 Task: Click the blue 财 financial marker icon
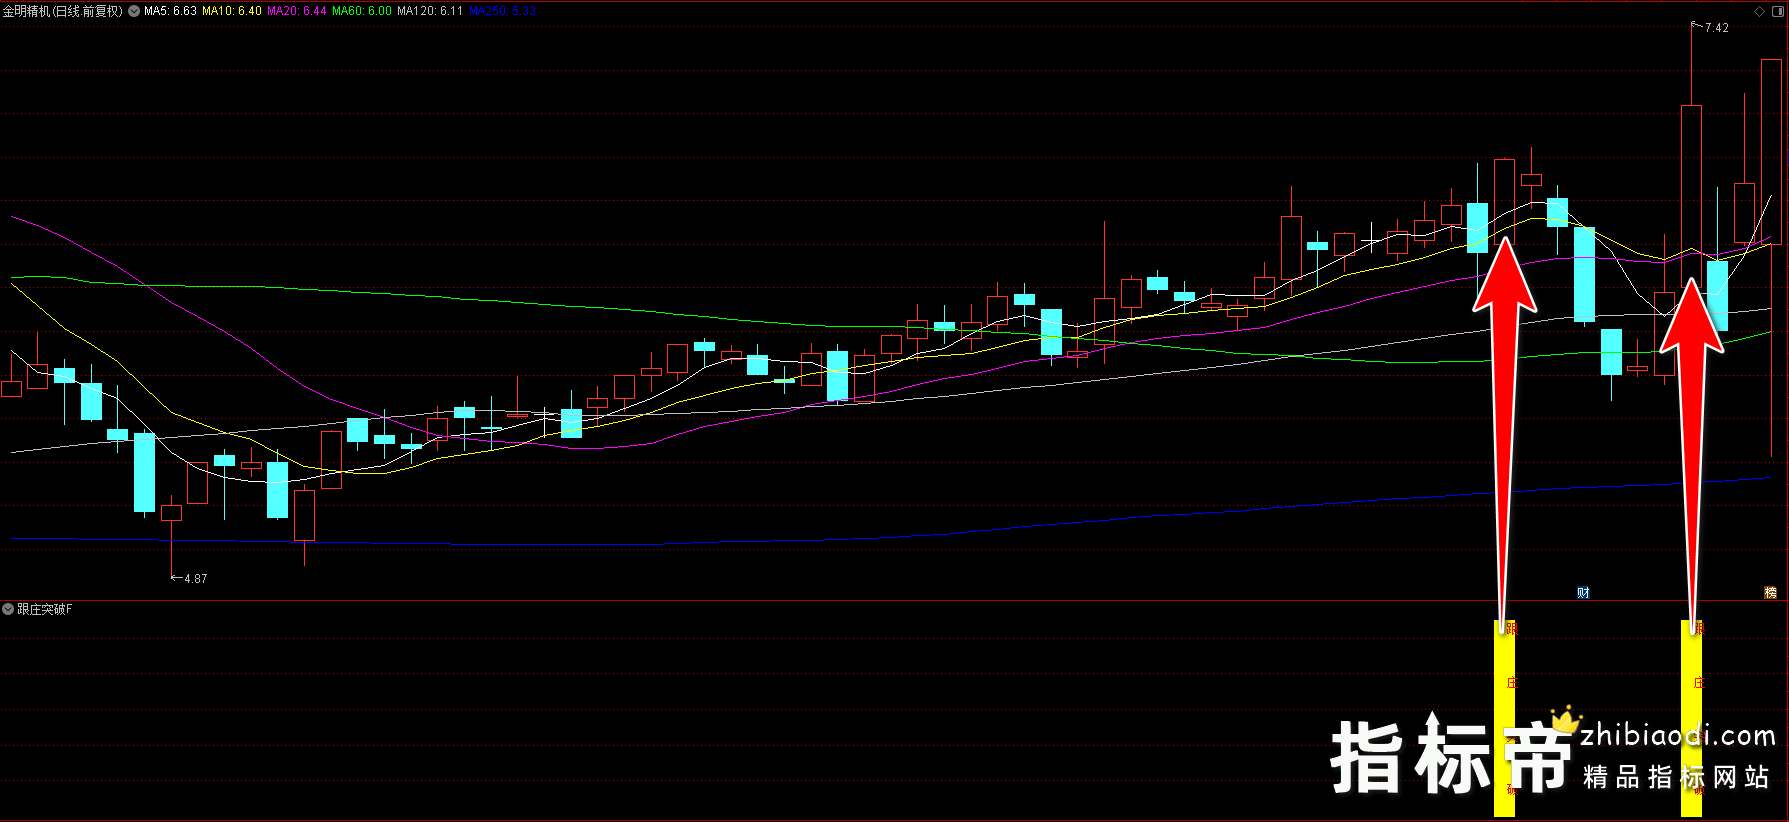[x=1583, y=593]
